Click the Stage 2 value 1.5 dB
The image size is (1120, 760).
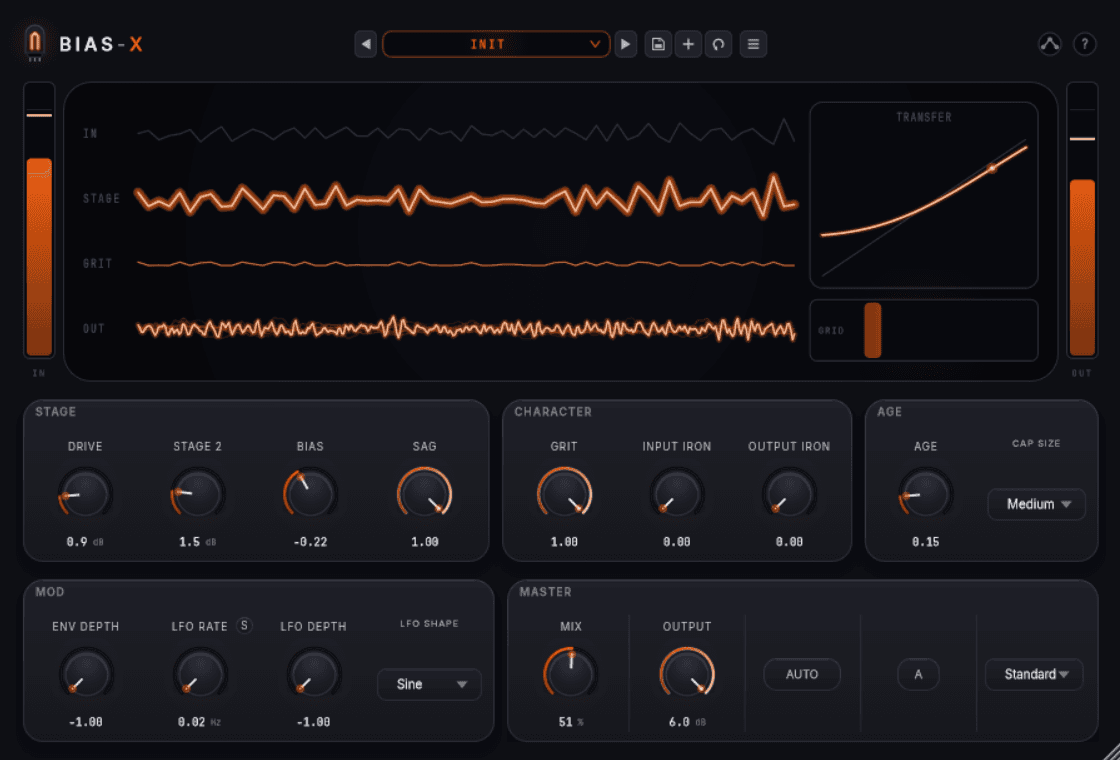198,542
